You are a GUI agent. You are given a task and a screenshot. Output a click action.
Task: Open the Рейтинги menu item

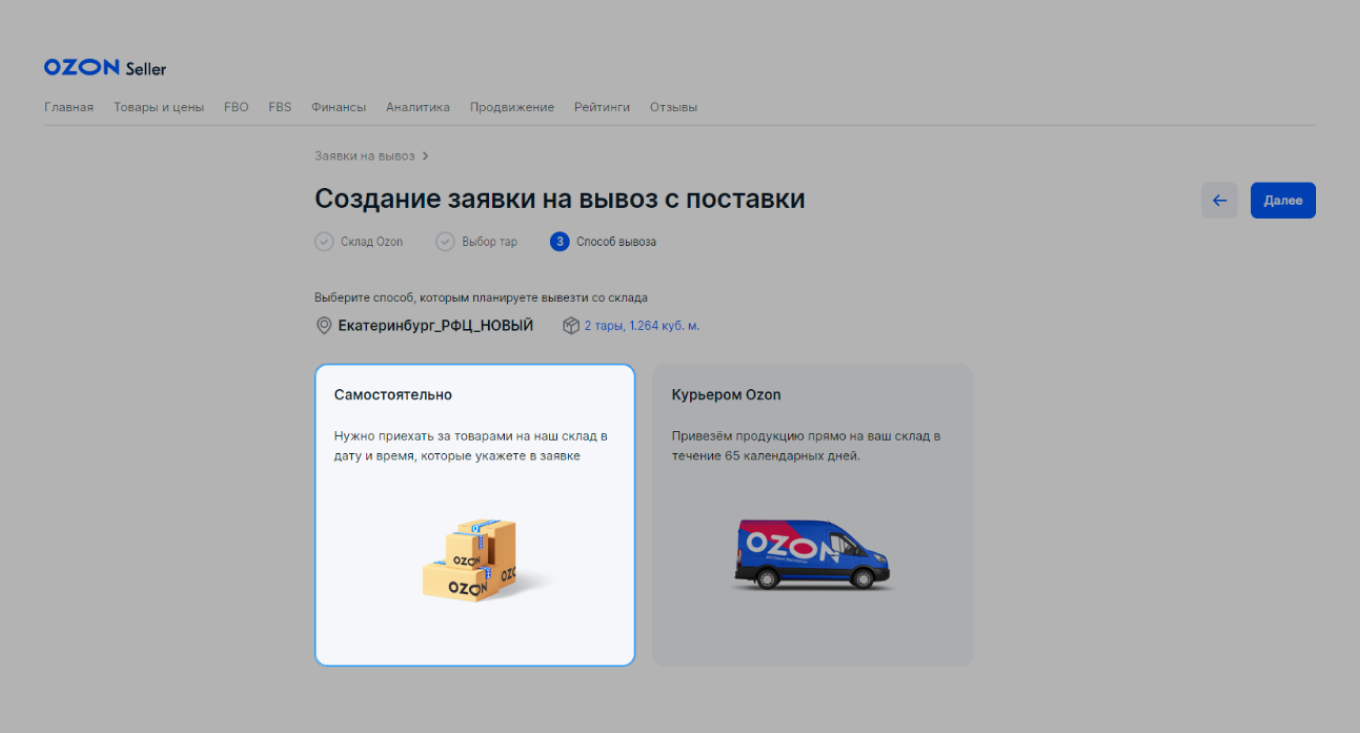click(x=602, y=107)
